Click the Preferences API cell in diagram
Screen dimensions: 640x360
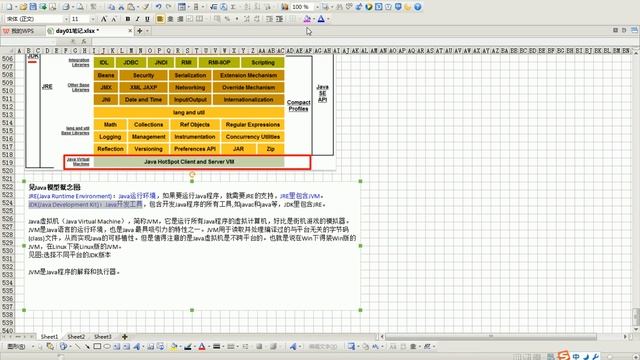point(195,149)
